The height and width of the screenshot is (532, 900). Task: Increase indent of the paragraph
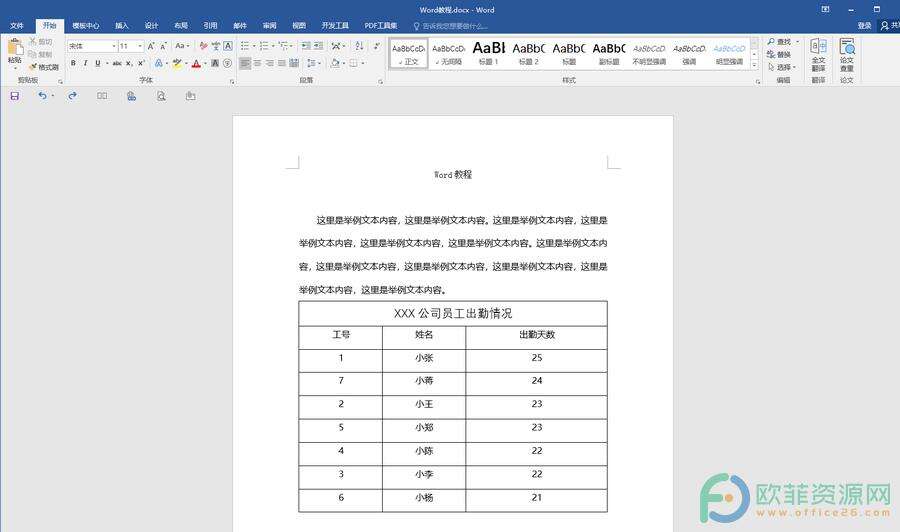319,46
